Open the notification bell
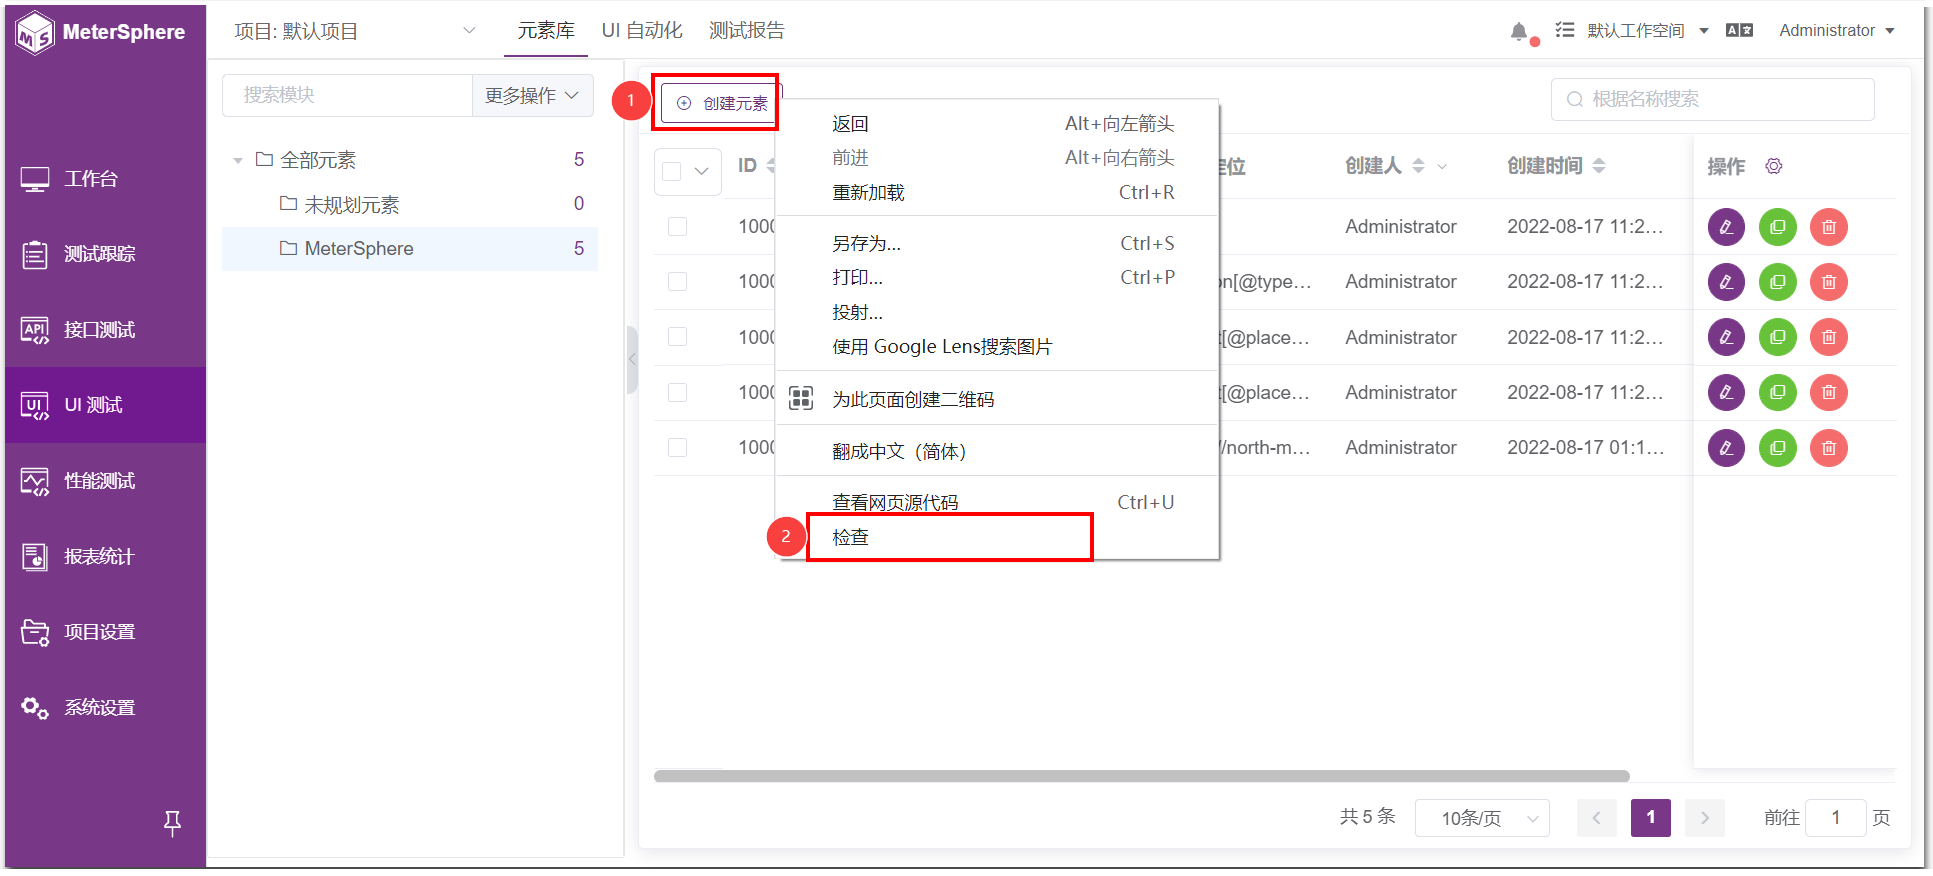This screenshot has height=876, width=1933. pos(1519,31)
